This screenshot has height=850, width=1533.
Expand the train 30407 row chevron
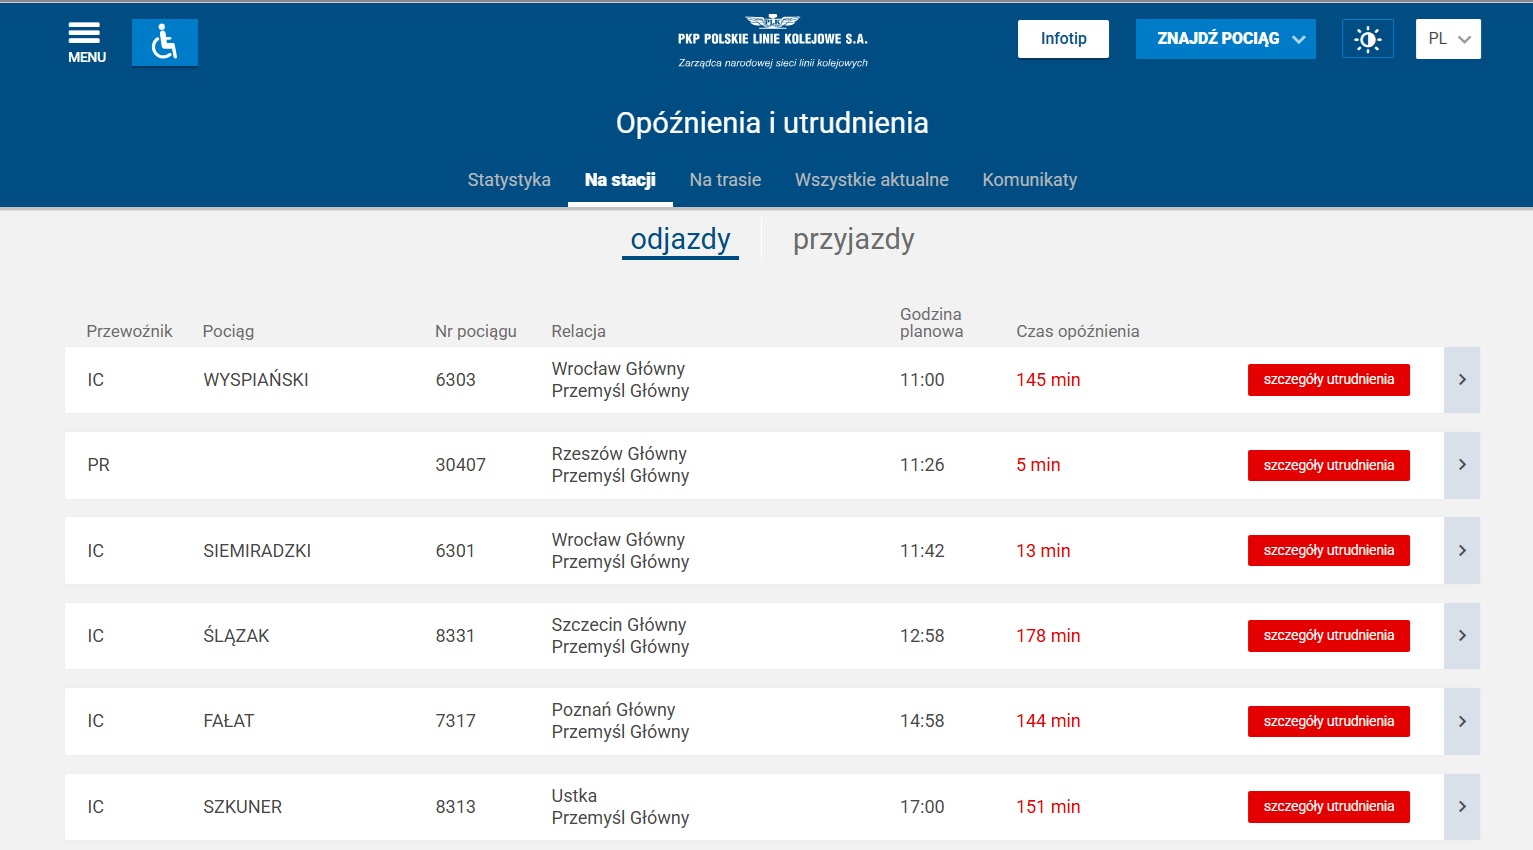1461,465
